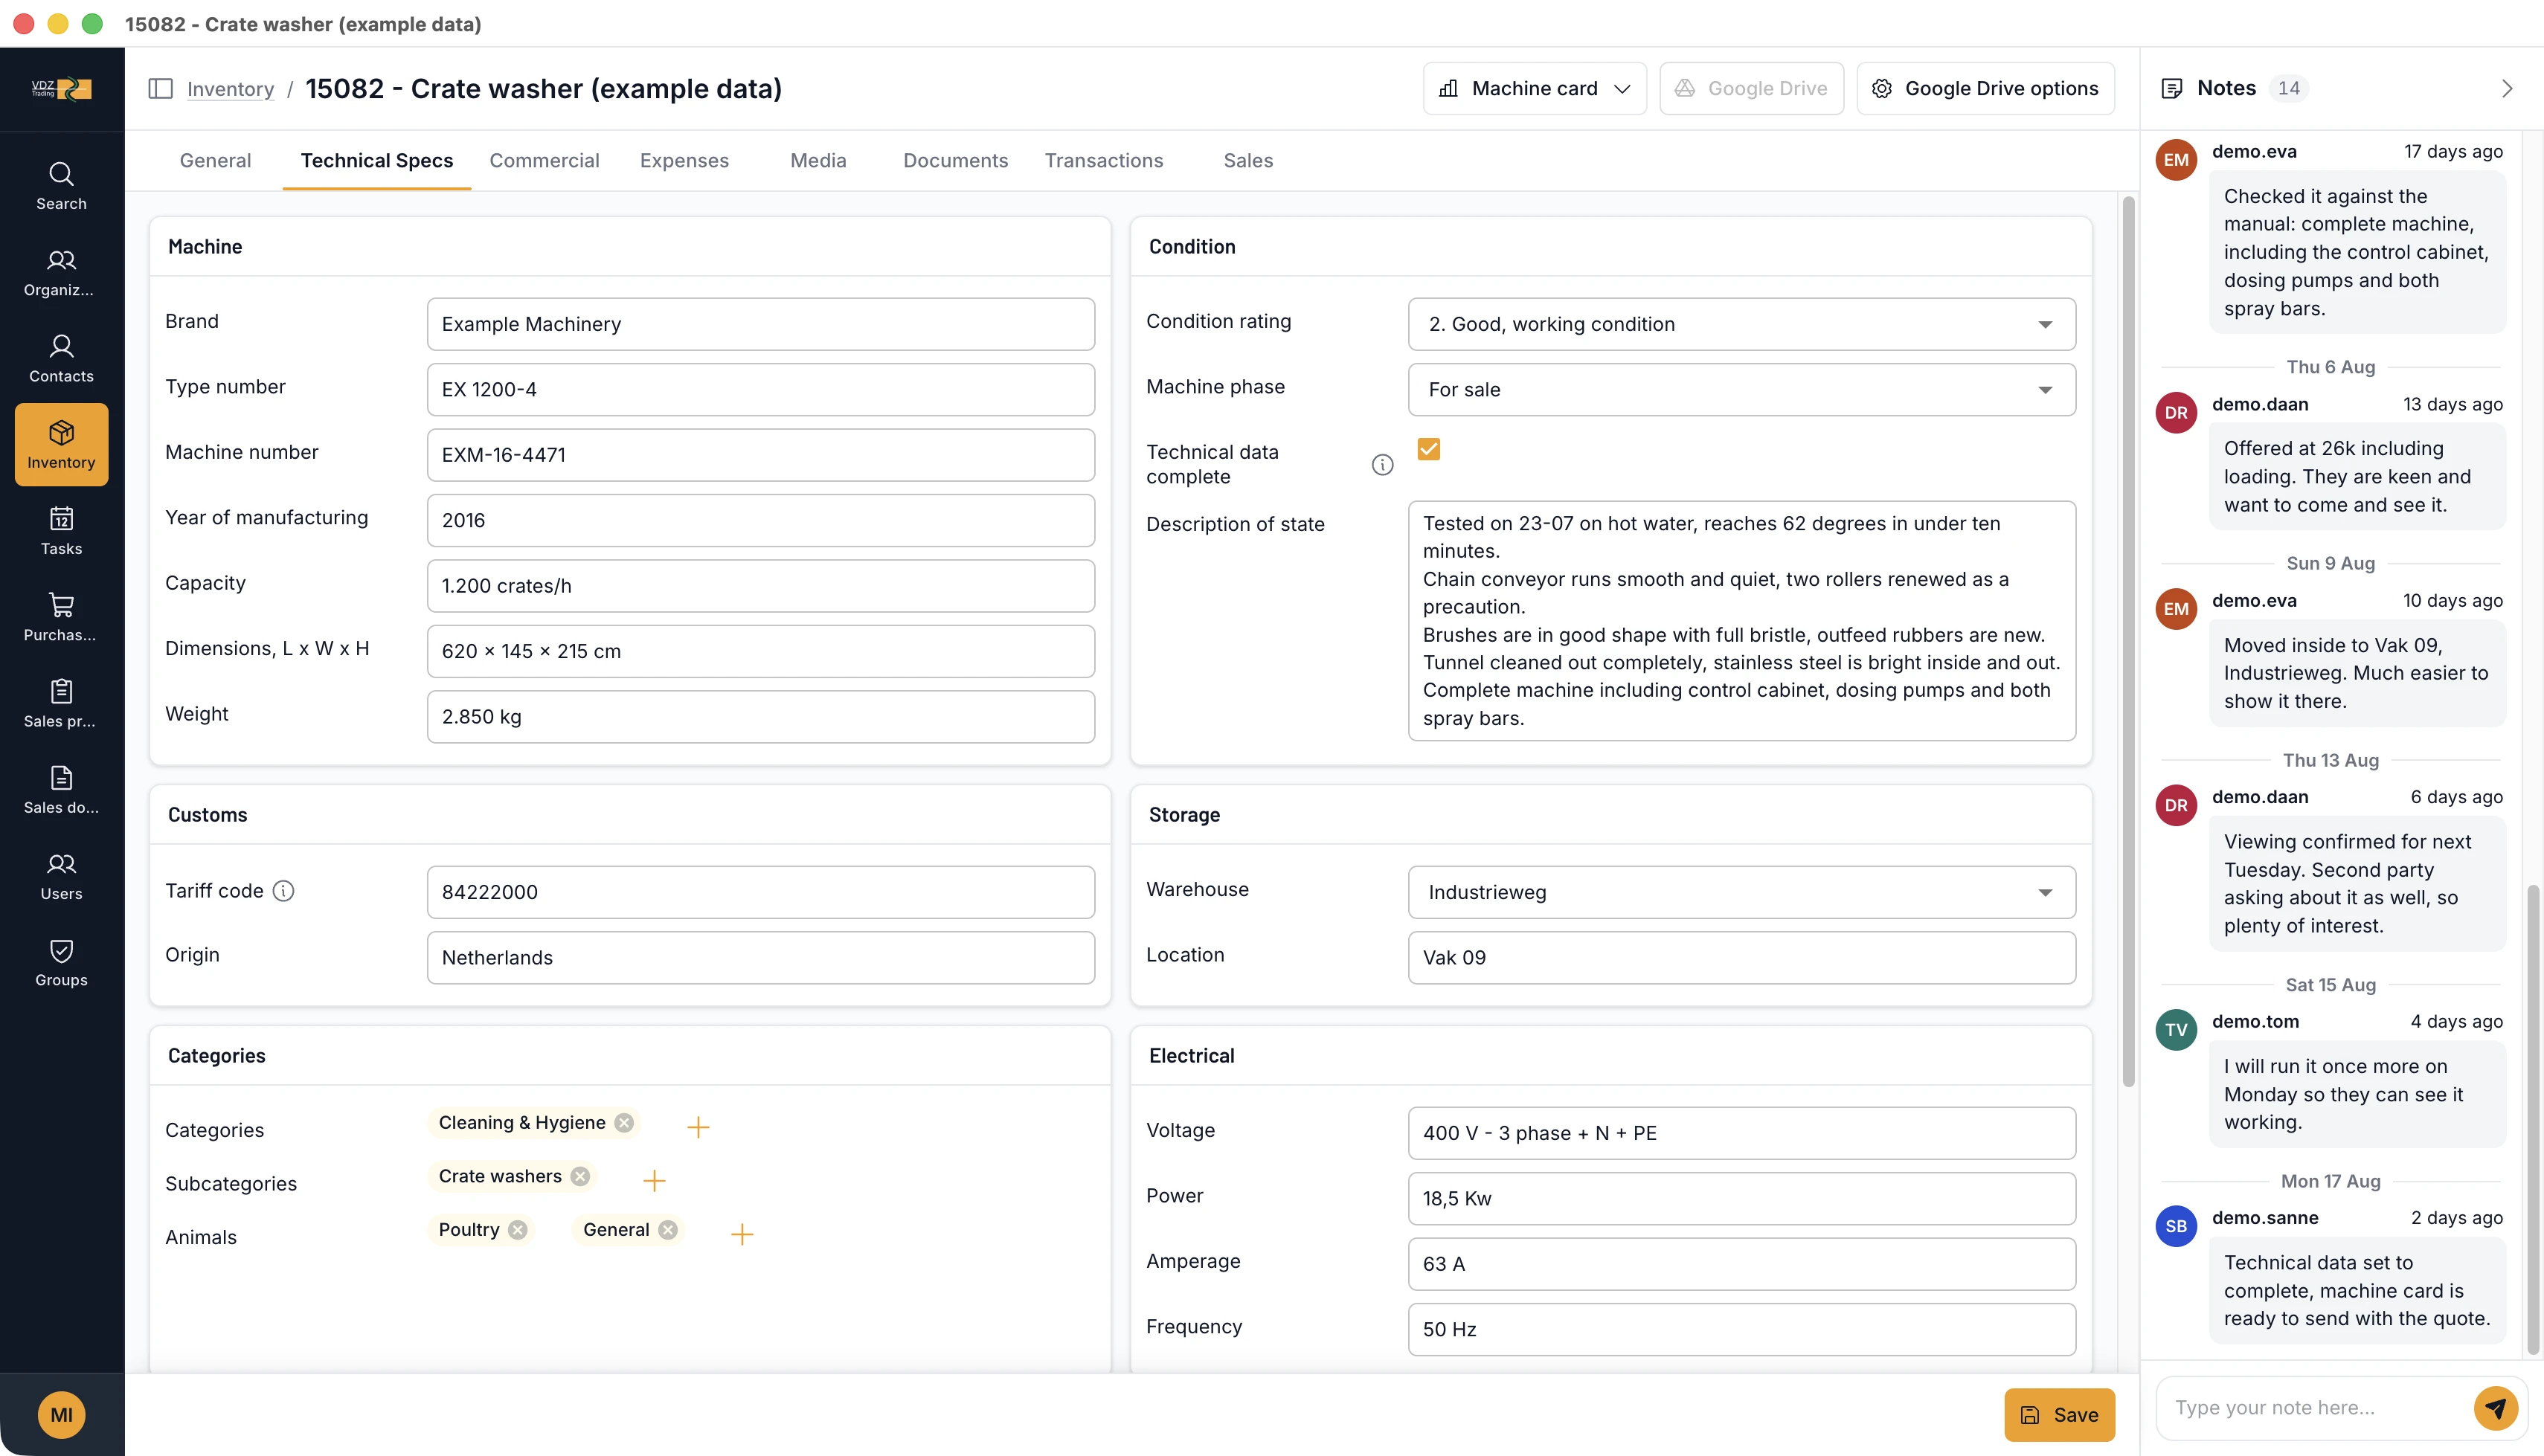Click the Capacity field
The width and height of the screenshot is (2544, 1456).
(760, 586)
